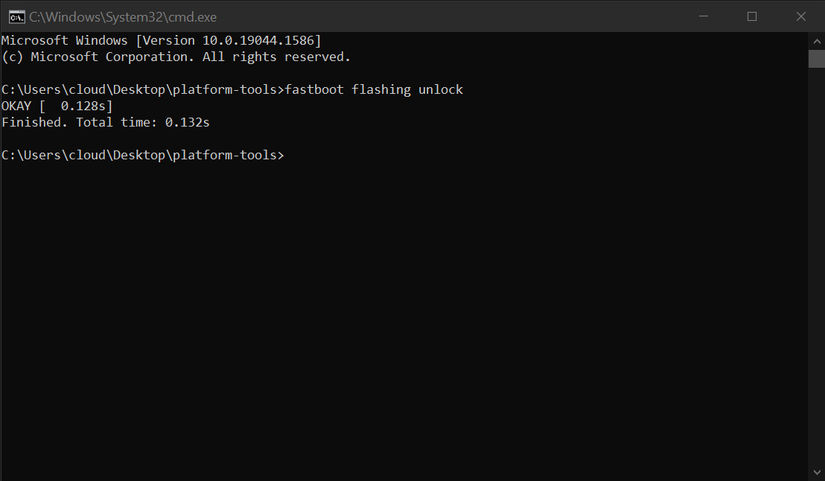Image resolution: width=825 pixels, height=481 pixels.
Task: Click the Microsoft Corporation copyright line
Action: 175,57
